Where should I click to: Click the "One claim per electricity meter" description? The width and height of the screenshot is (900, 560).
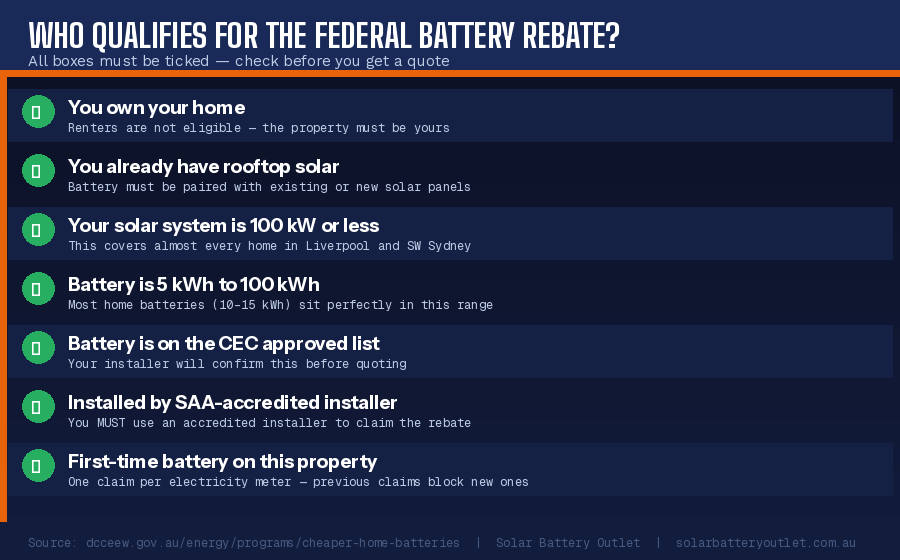pyautogui.click(x=298, y=482)
